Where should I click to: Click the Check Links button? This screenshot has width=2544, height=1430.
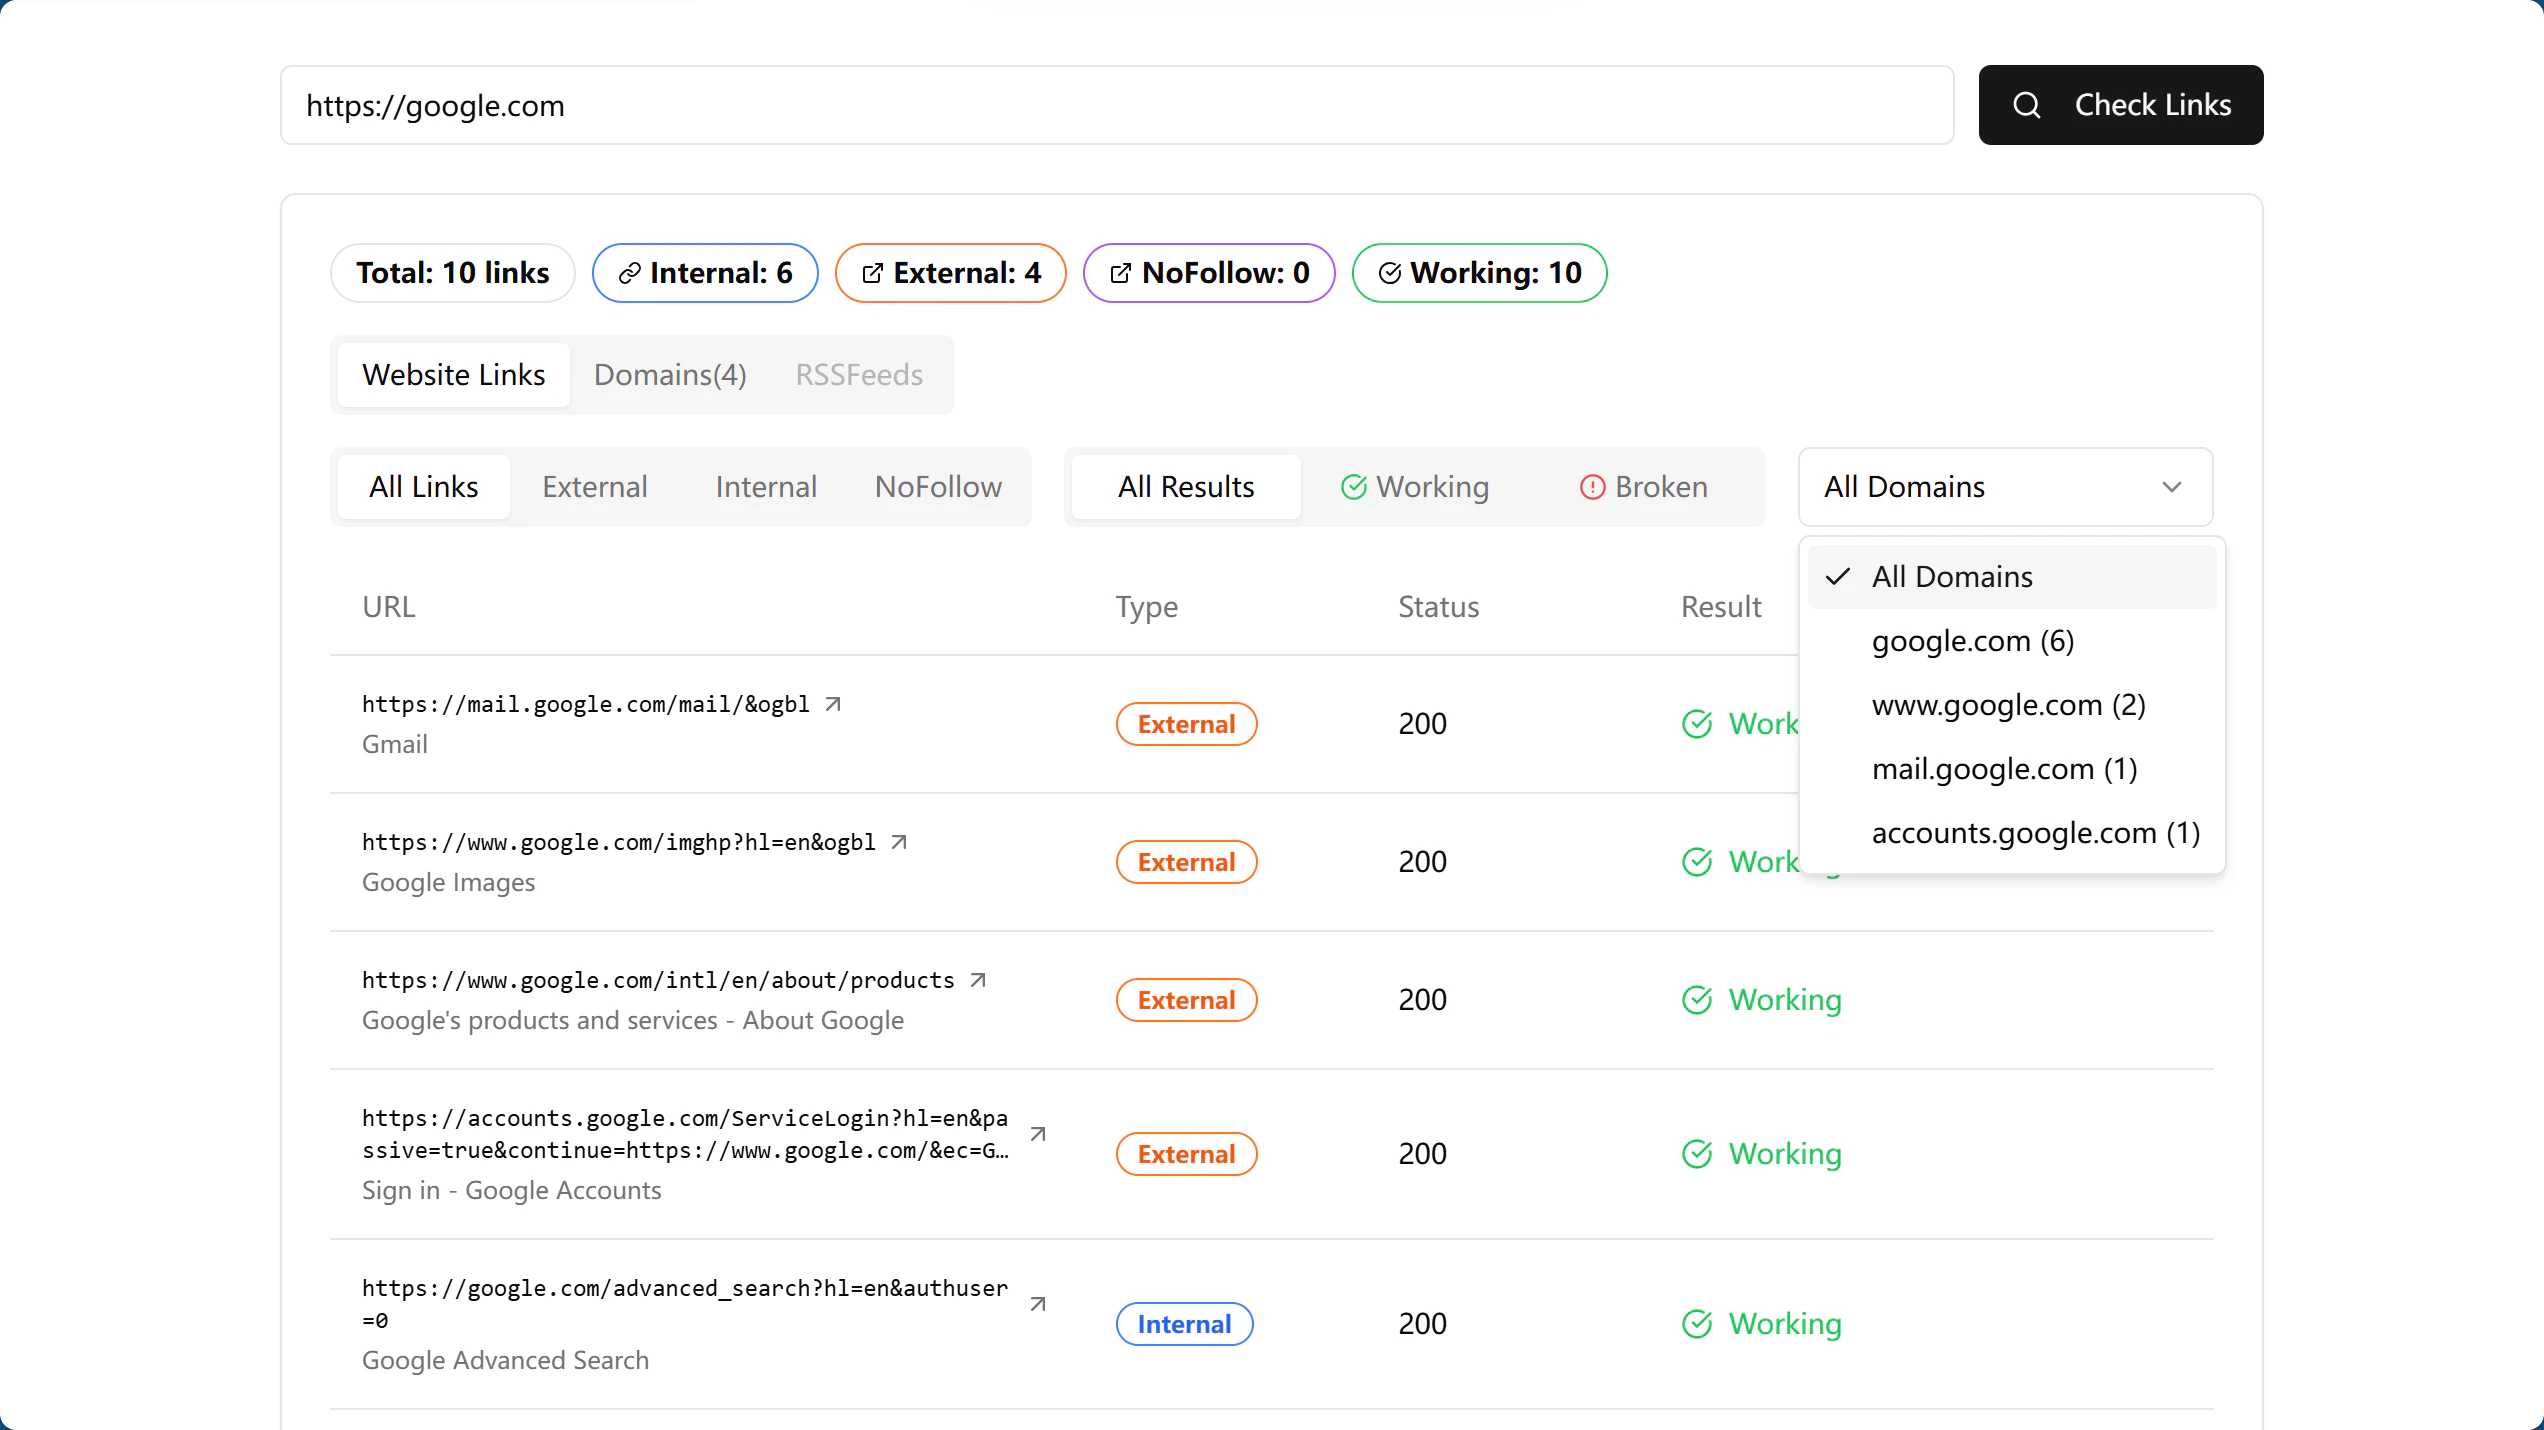tap(2121, 105)
